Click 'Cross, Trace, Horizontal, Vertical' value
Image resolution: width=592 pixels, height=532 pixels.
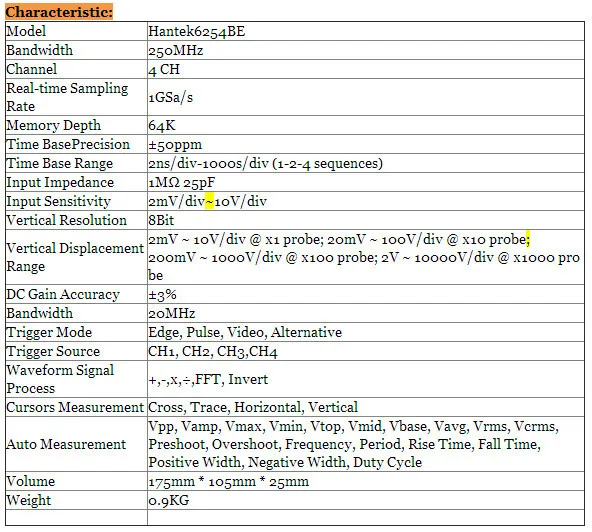(x=253, y=407)
